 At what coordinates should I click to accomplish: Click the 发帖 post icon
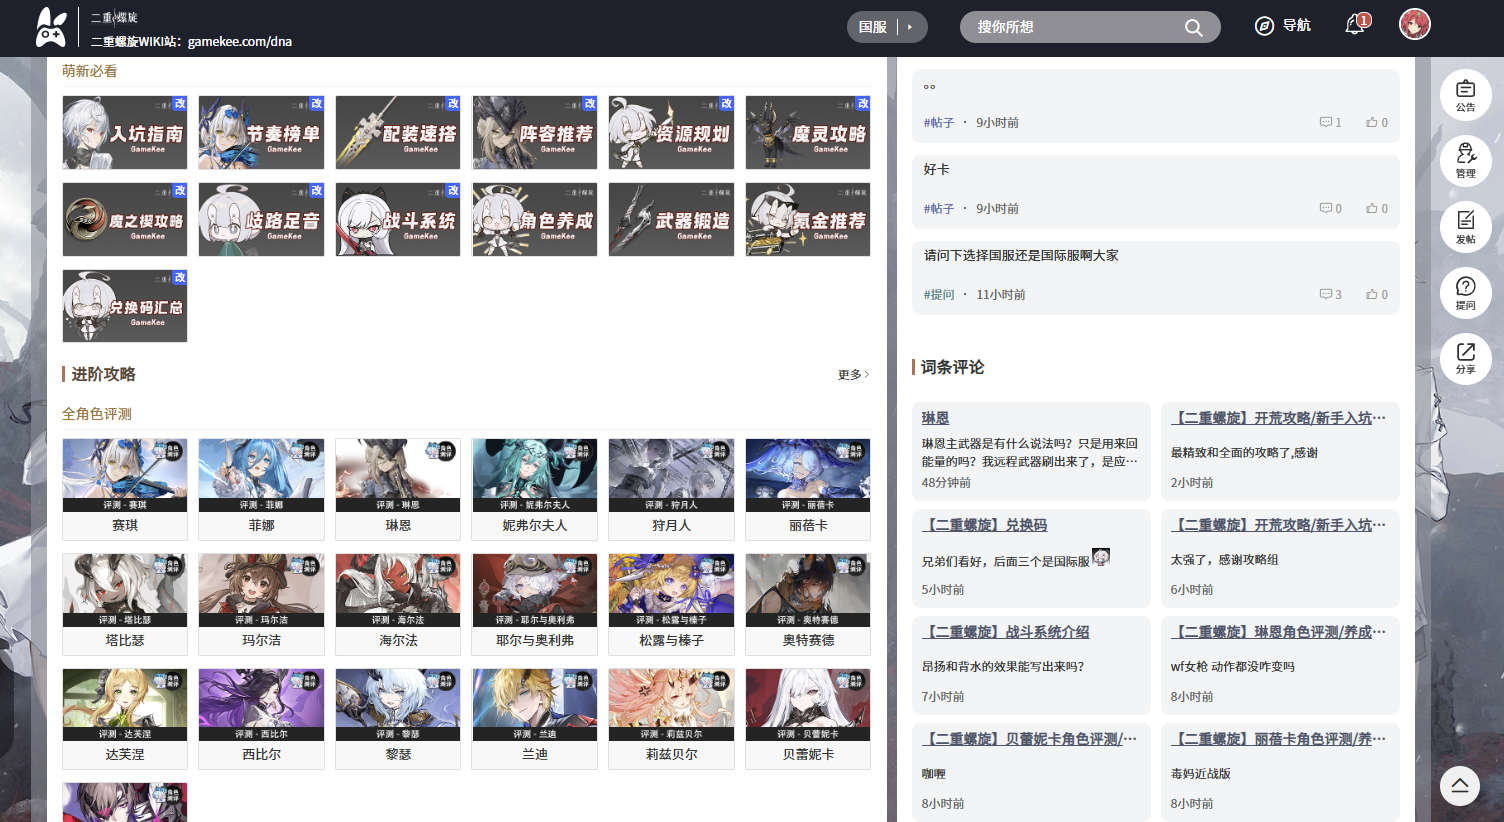(x=1465, y=226)
